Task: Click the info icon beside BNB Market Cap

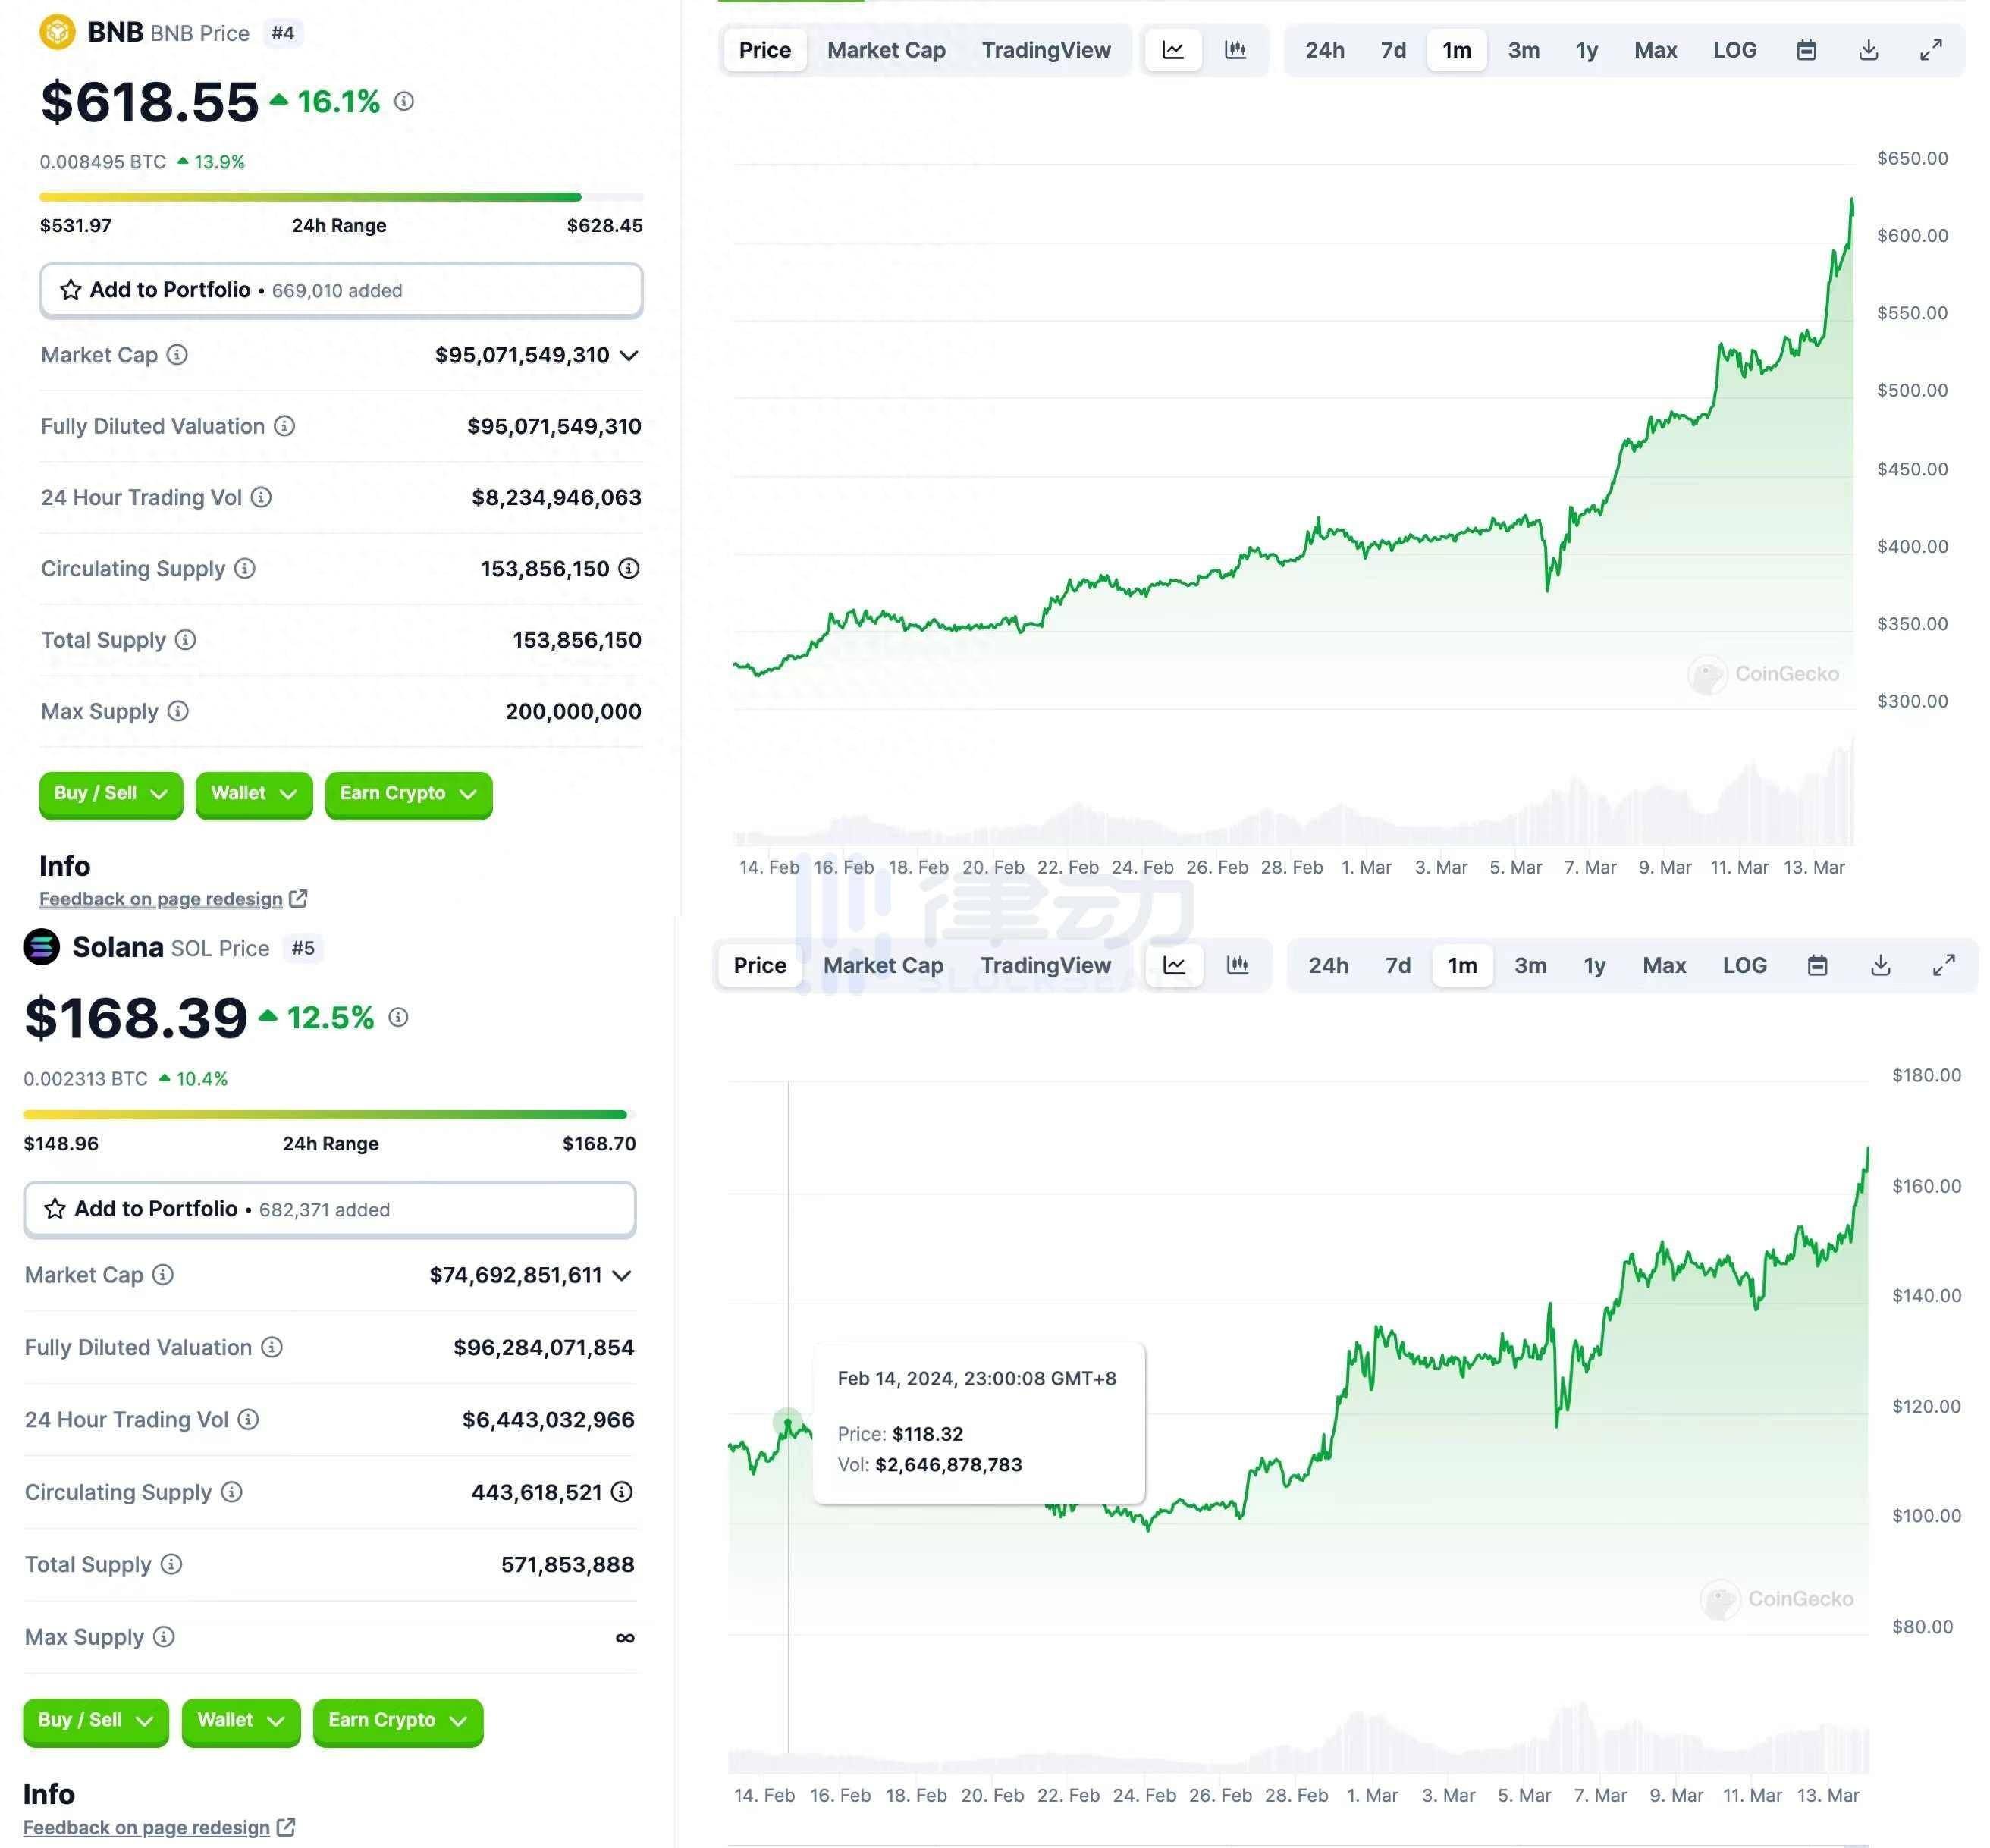Action: (177, 355)
